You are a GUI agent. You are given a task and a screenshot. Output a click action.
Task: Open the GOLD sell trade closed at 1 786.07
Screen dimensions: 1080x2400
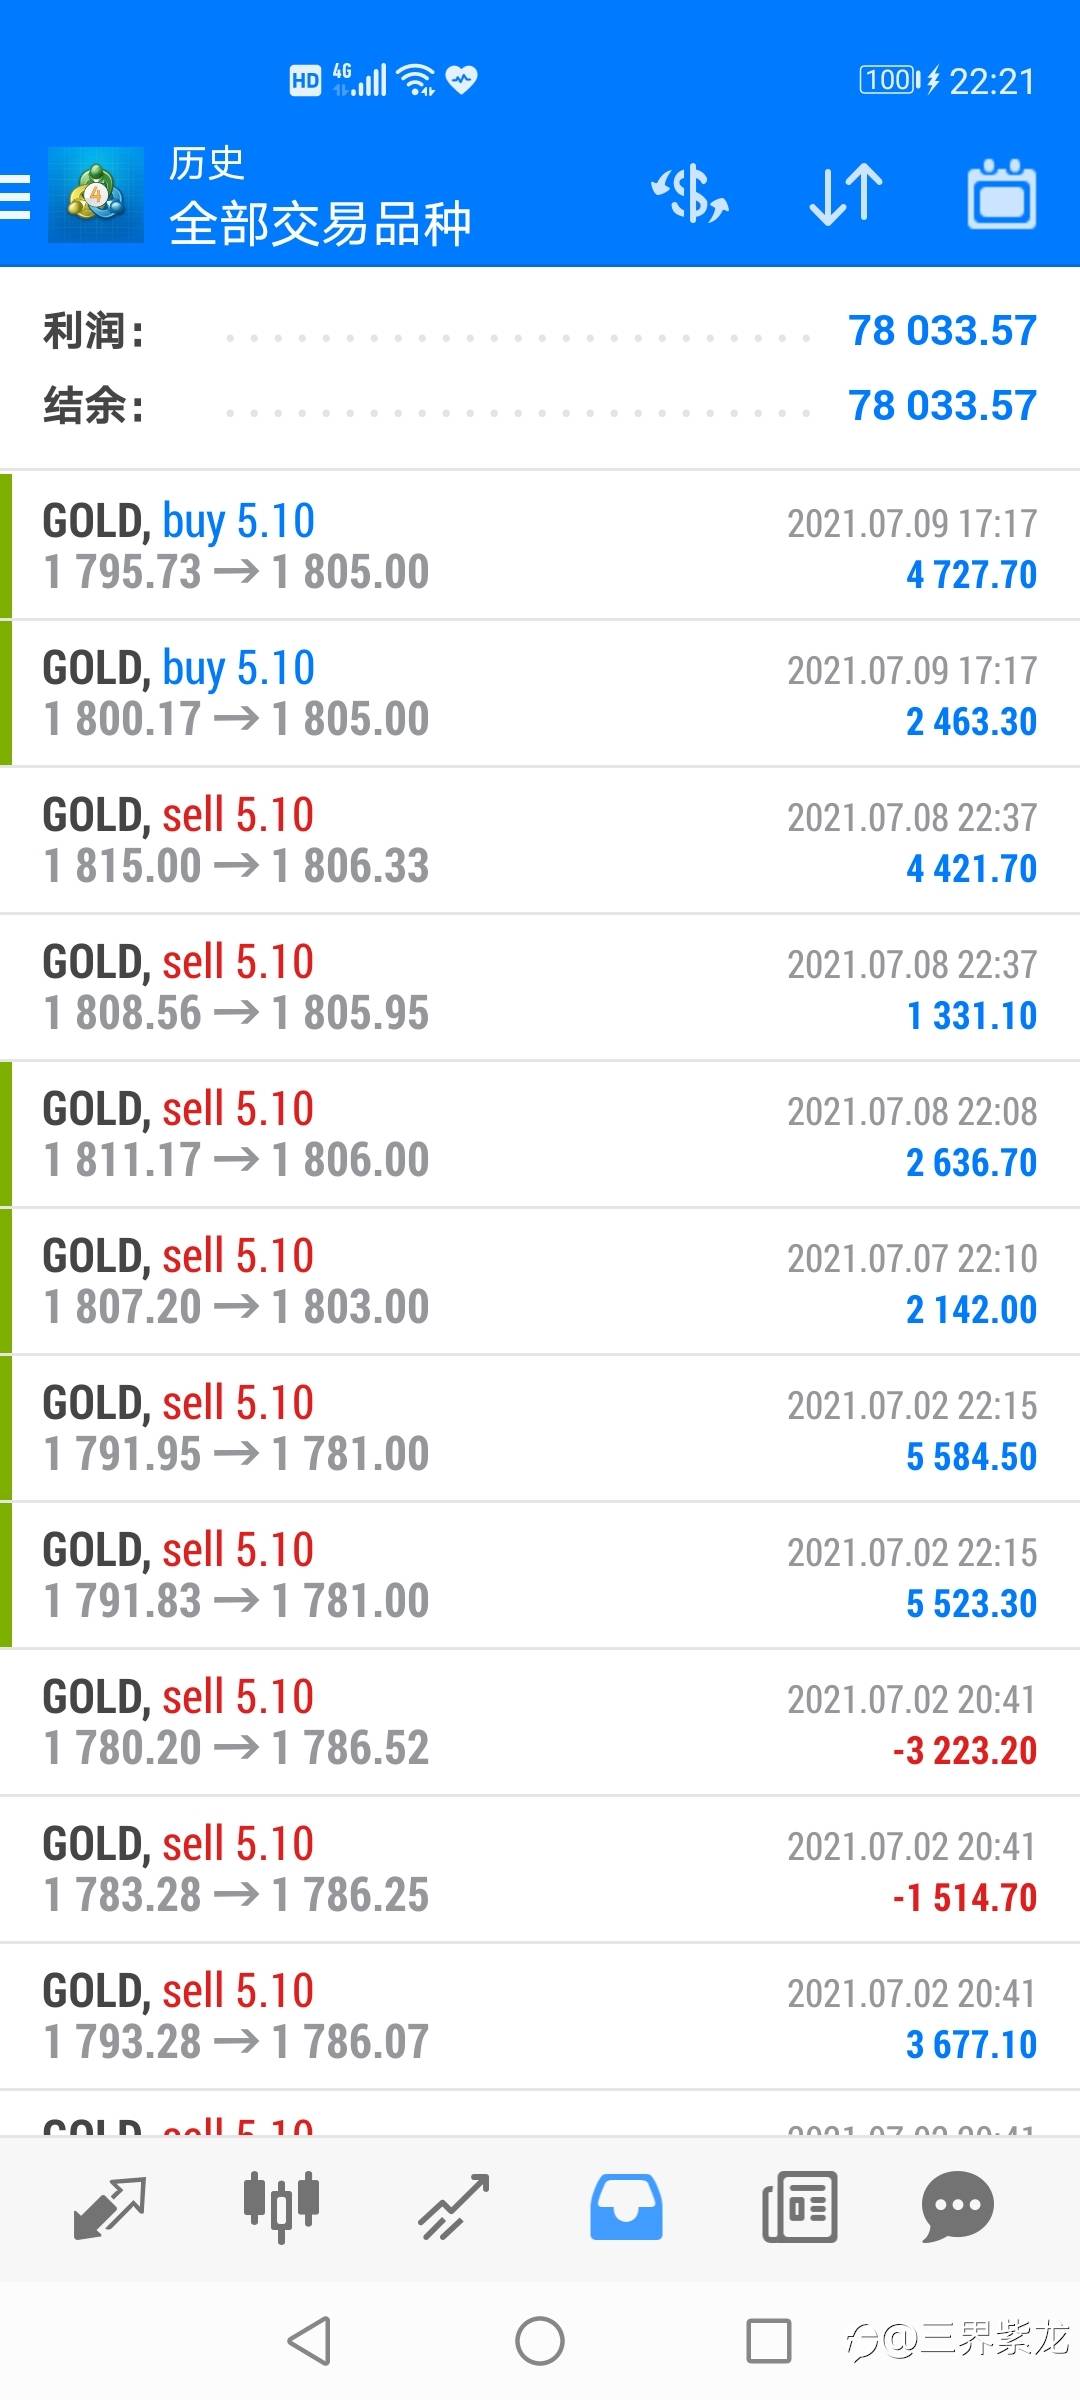540,2016
